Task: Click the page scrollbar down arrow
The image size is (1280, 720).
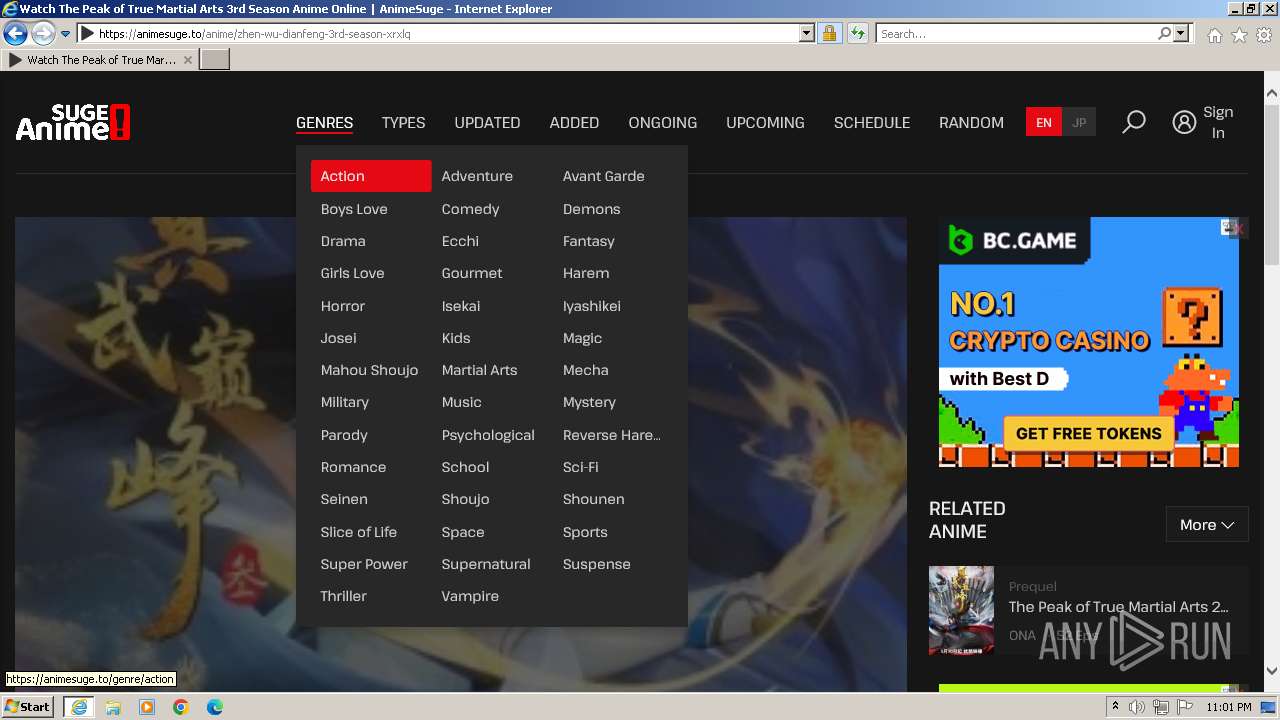Action: point(1271,671)
